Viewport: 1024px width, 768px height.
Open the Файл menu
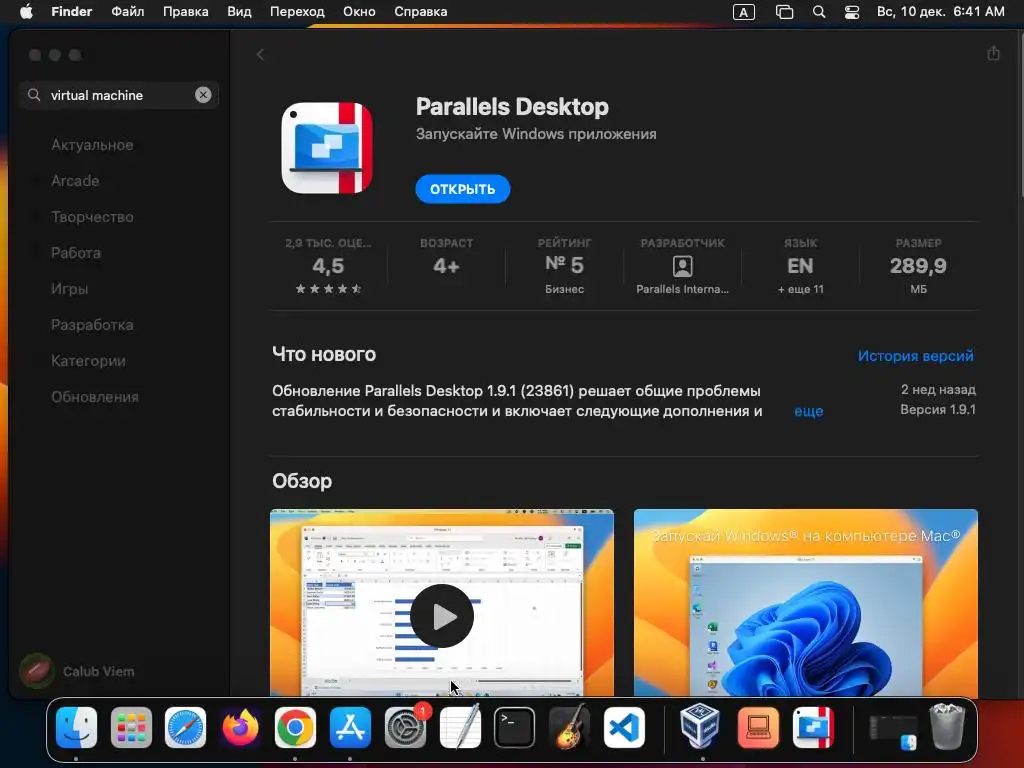point(127,12)
